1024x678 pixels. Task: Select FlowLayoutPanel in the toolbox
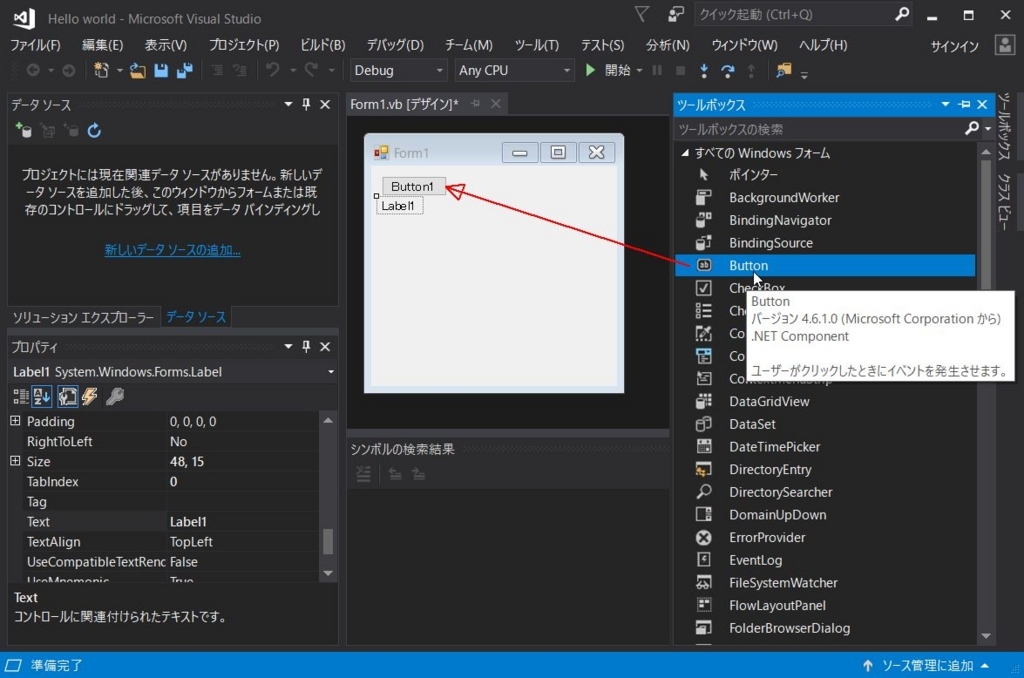[x=825, y=605]
